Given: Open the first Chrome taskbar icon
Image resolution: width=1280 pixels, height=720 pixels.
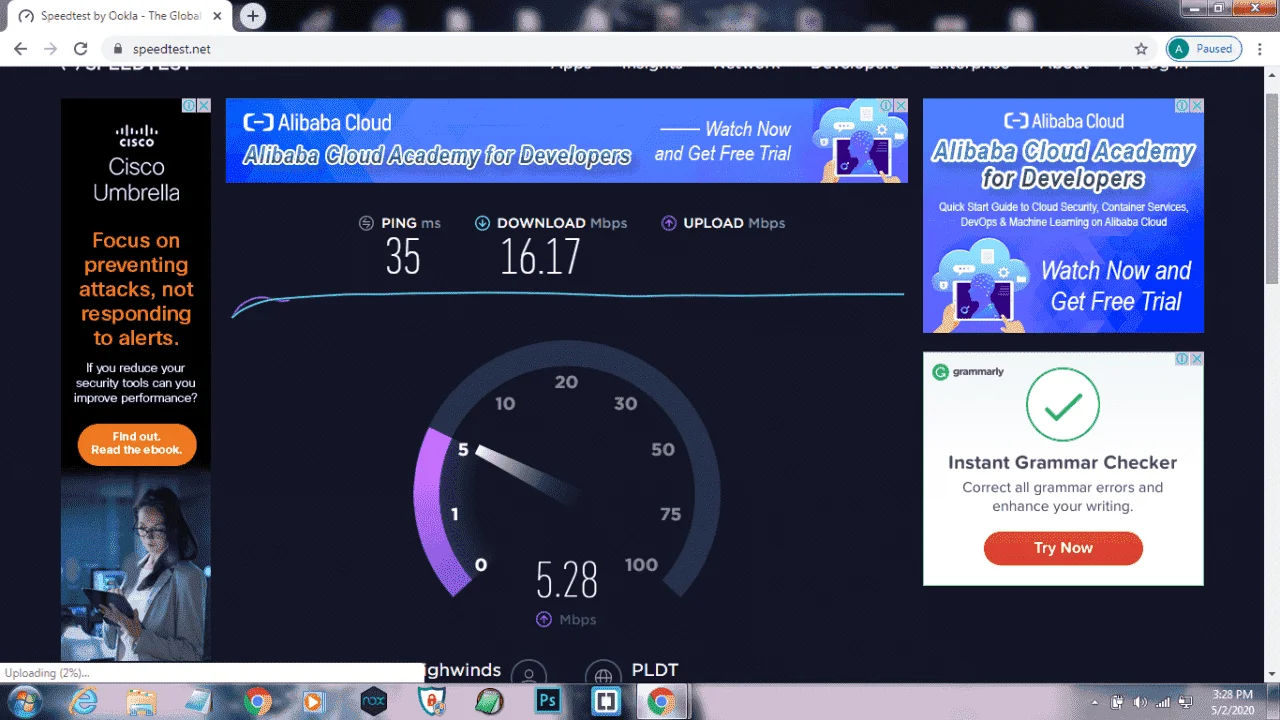Looking at the screenshot, I should pos(257,701).
